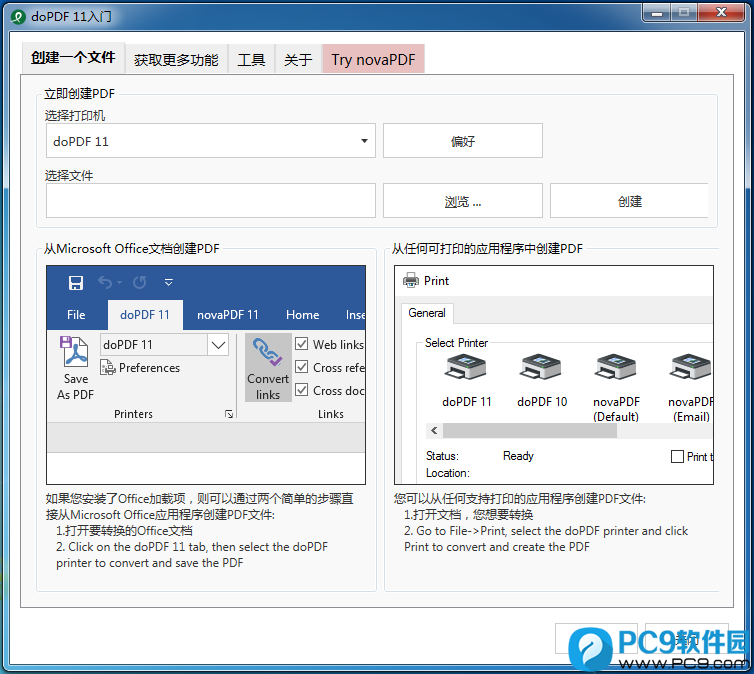This screenshot has height=674, width=754.
Task: Click the 浏览 ... button
Action: click(x=462, y=201)
